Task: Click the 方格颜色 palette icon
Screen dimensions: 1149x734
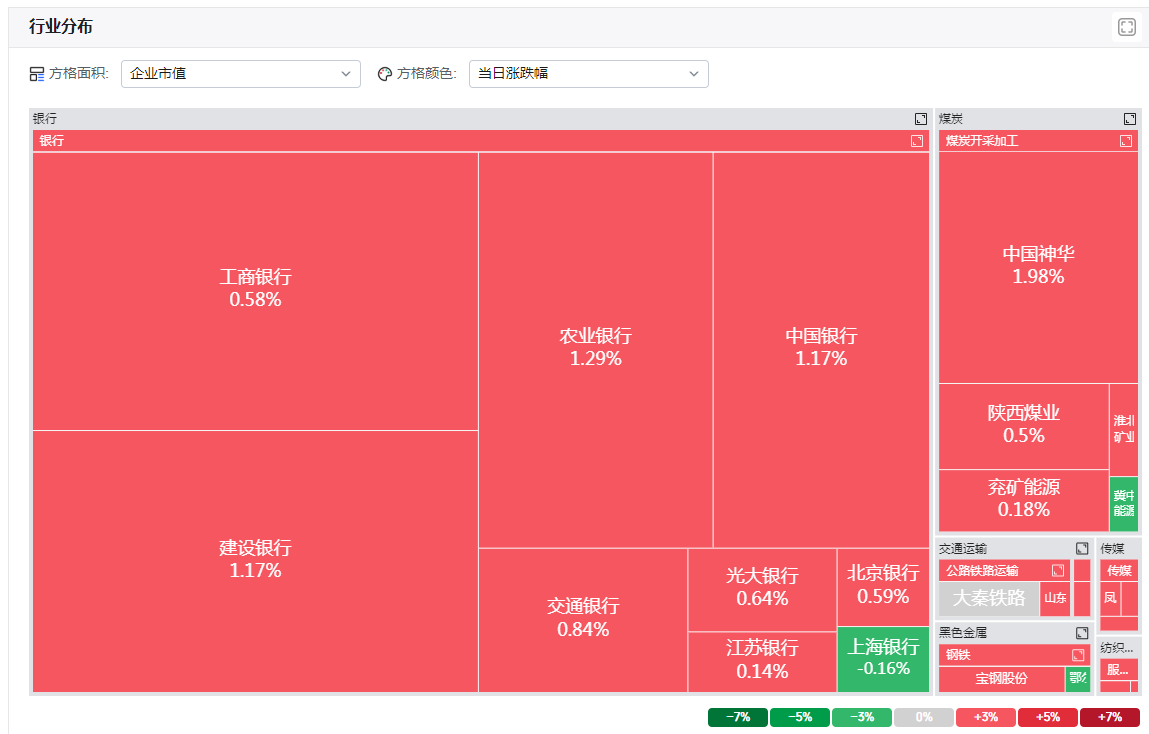Action: coord(385,74)
